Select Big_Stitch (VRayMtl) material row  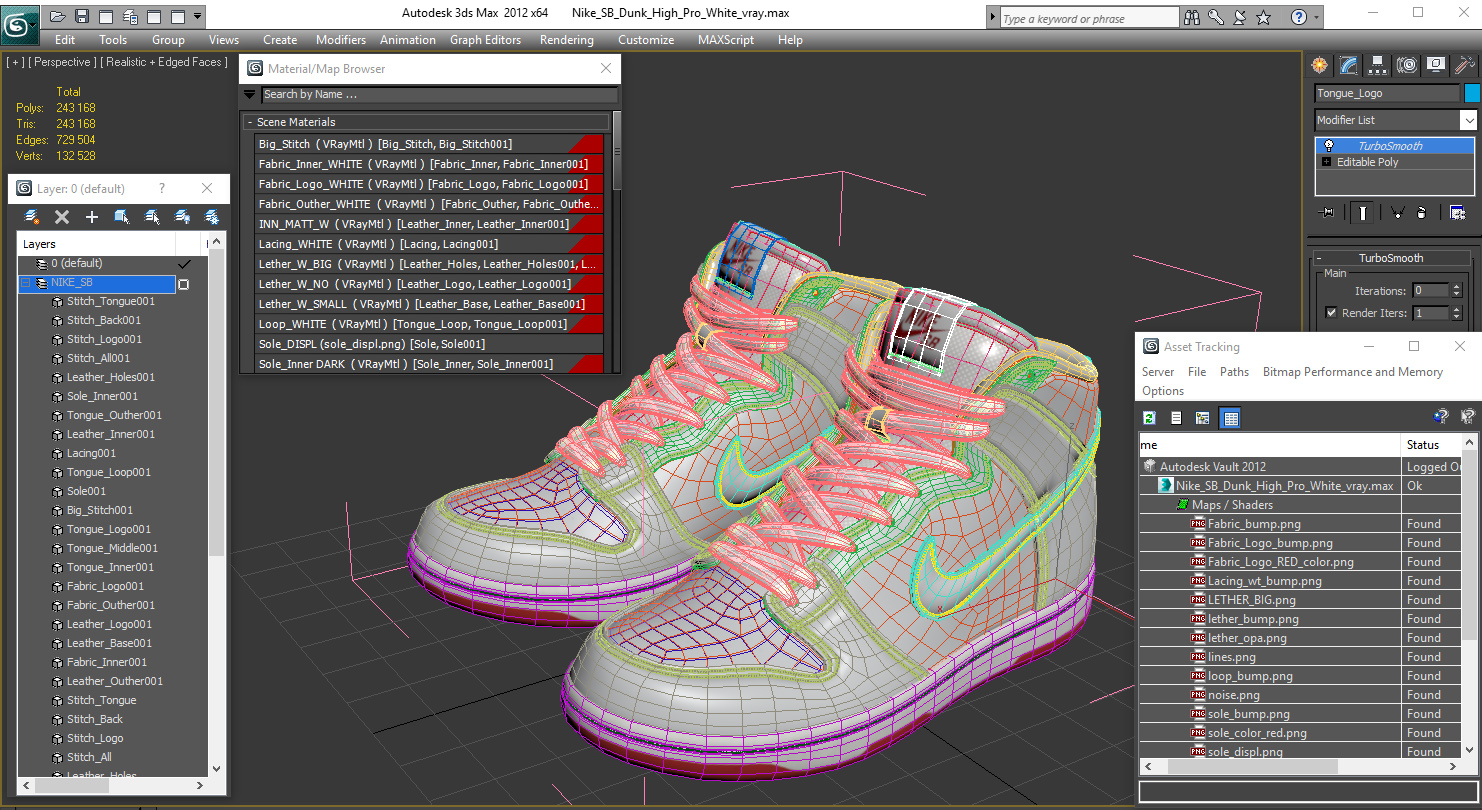(430, 144)
